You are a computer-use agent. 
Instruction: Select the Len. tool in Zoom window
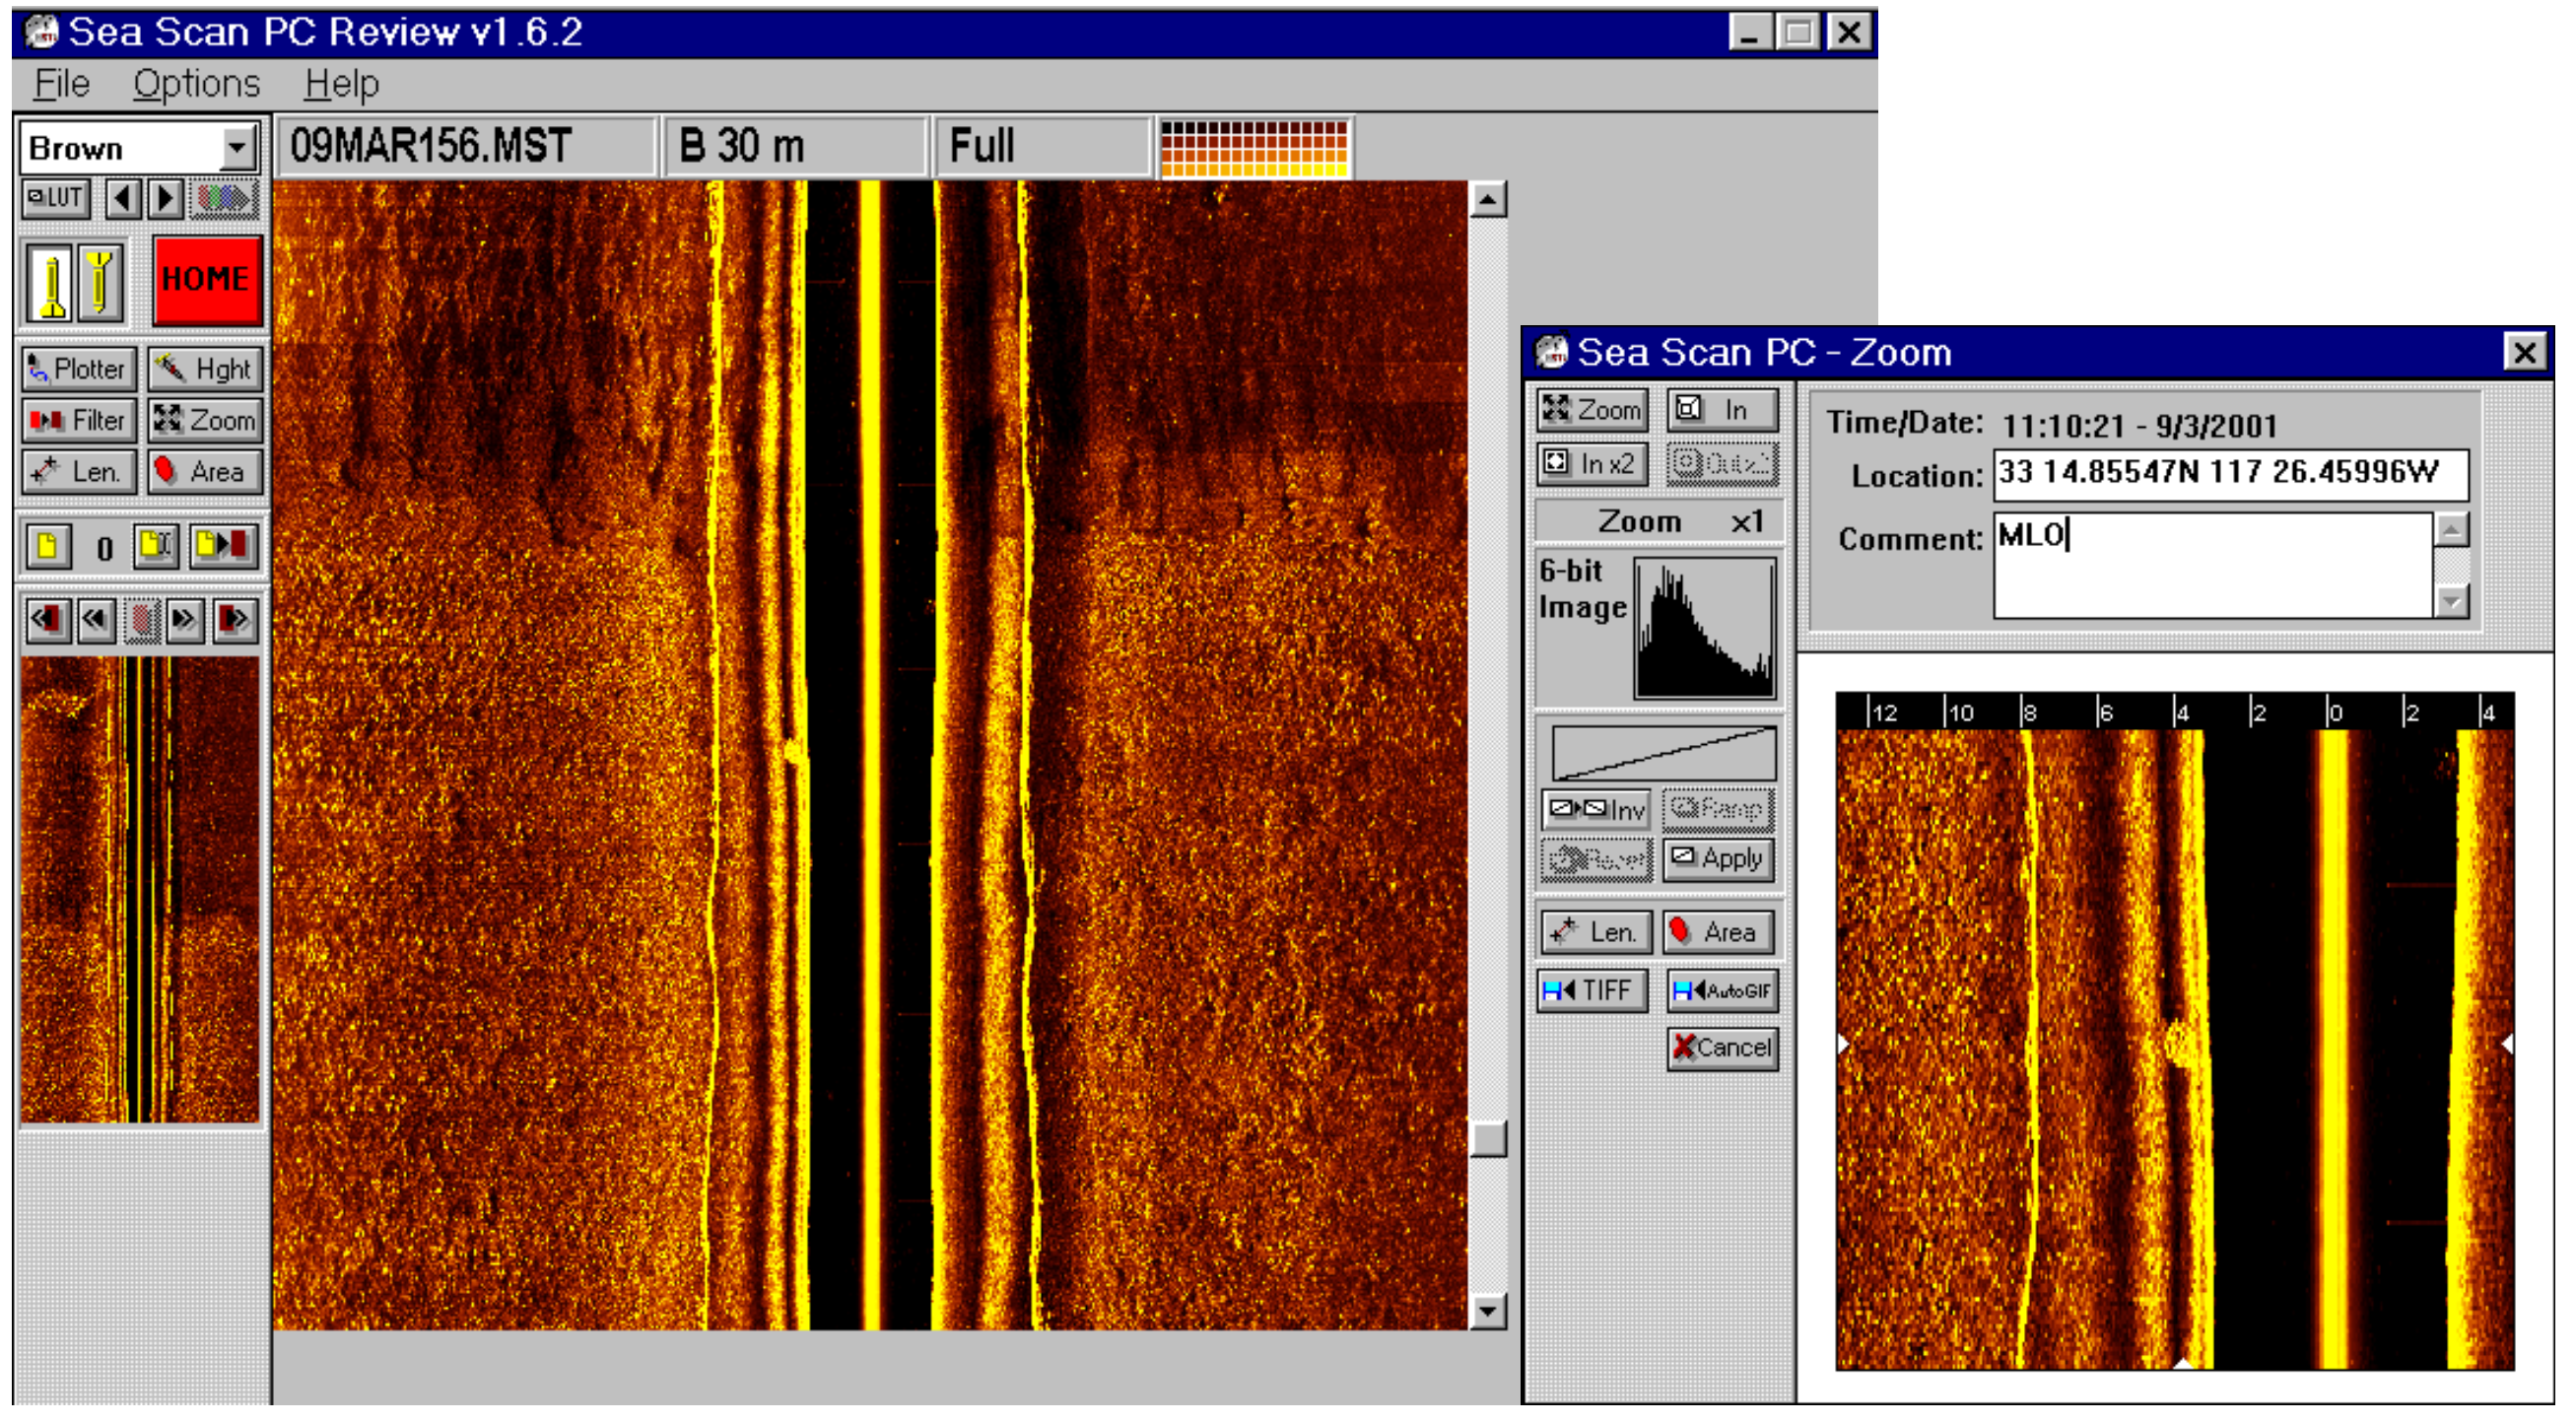(1596, 932)
